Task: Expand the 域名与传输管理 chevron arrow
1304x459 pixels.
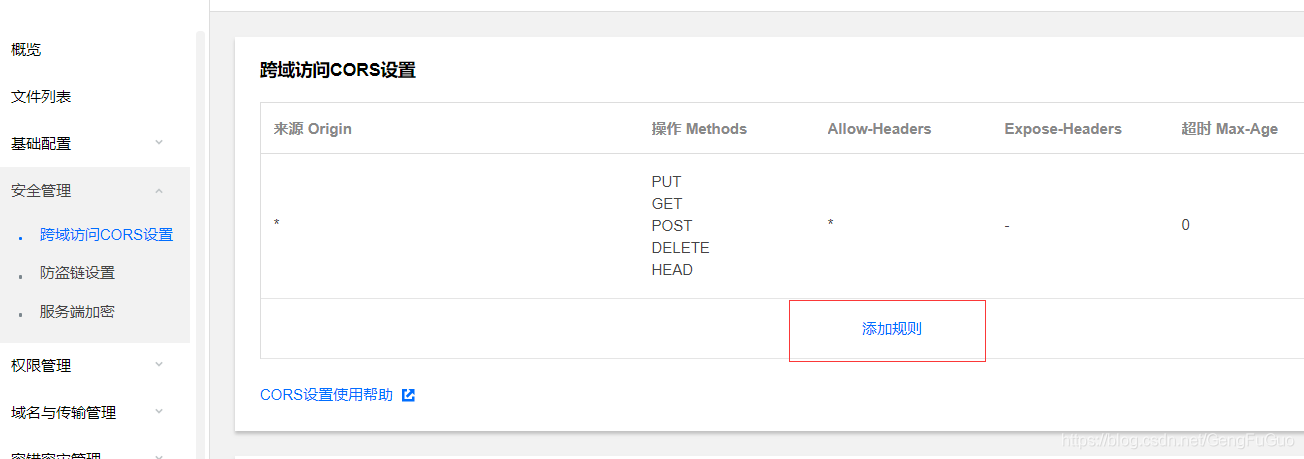Action: (x=159, y=412)
